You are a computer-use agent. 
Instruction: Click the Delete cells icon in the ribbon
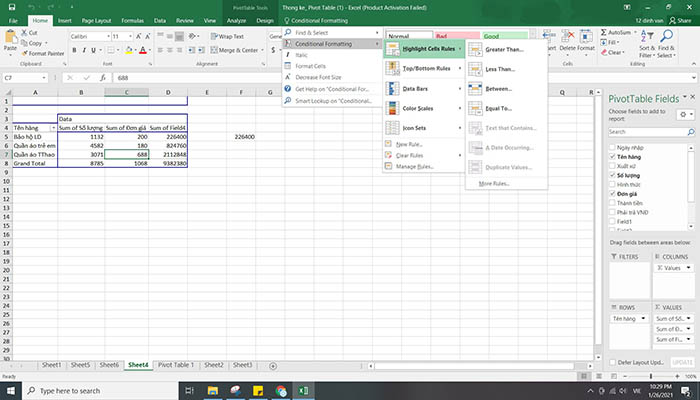(x=567, y=37)
